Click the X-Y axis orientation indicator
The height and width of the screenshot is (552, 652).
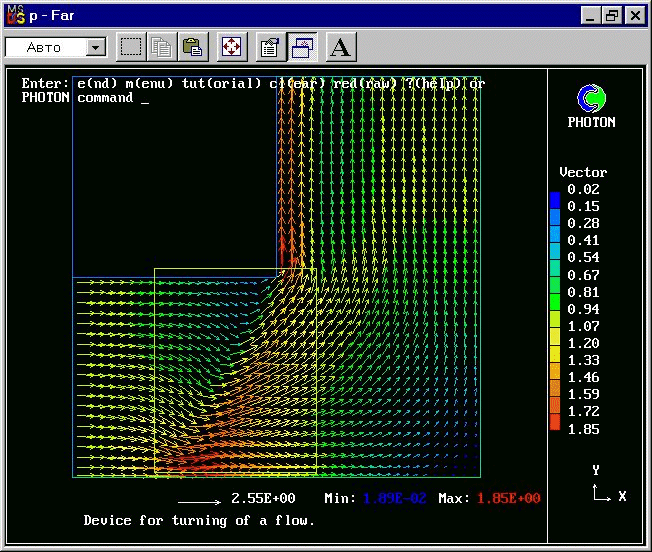(609, 484)
